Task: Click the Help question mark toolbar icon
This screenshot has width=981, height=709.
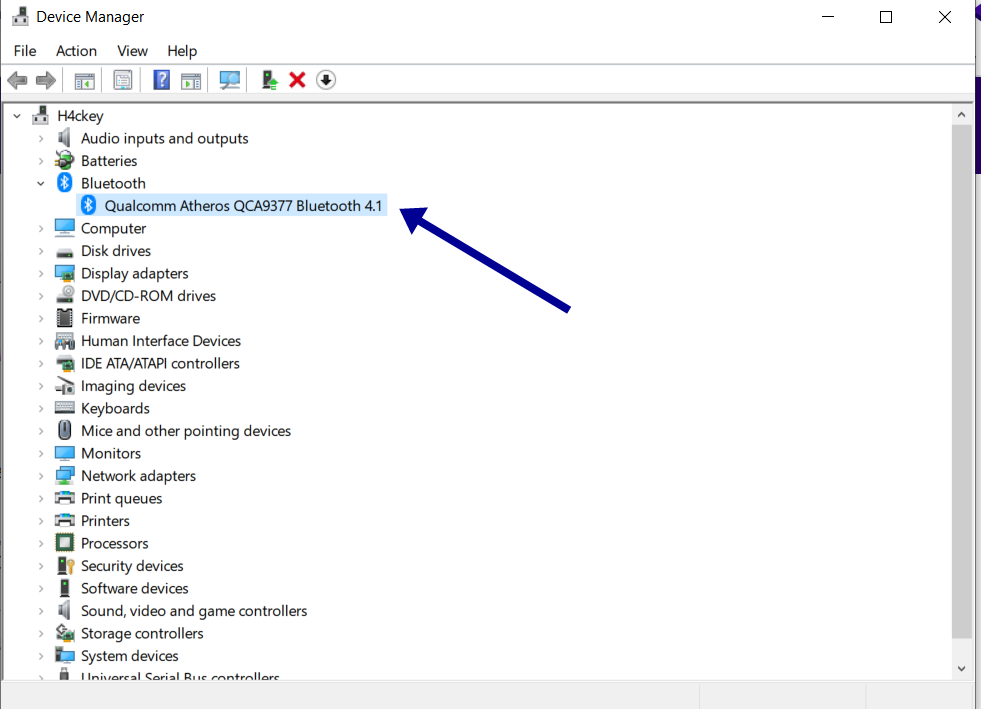Action: point(161,80)
